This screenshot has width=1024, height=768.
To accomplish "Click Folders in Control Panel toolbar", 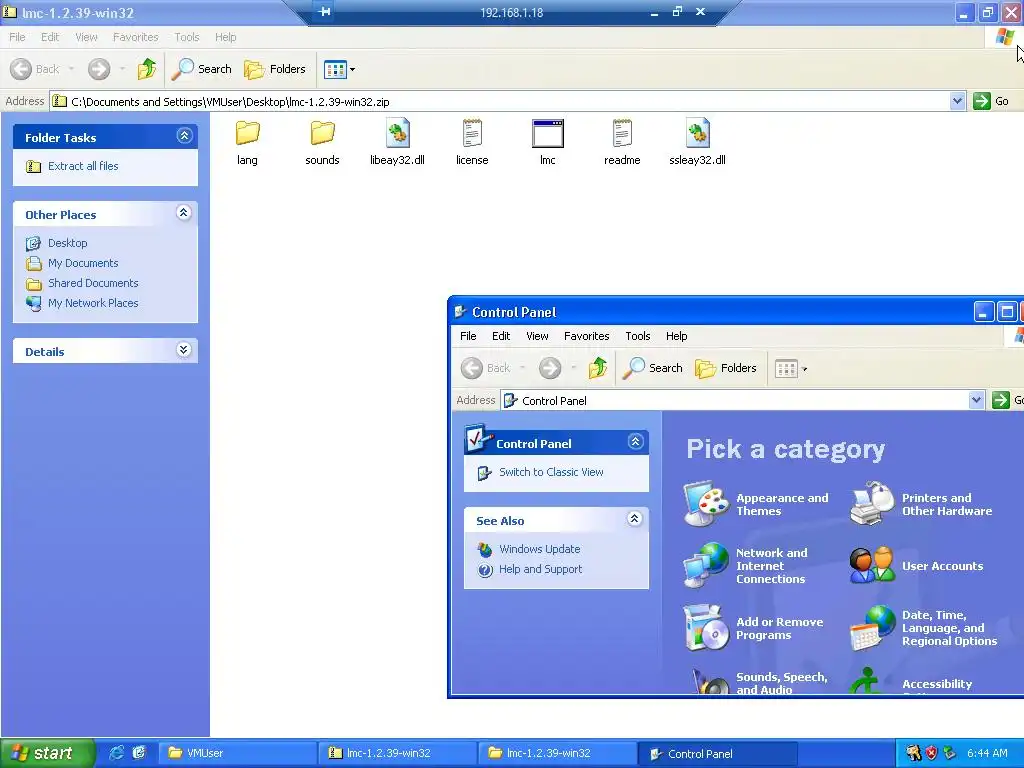I will click(x=726, y=368).
